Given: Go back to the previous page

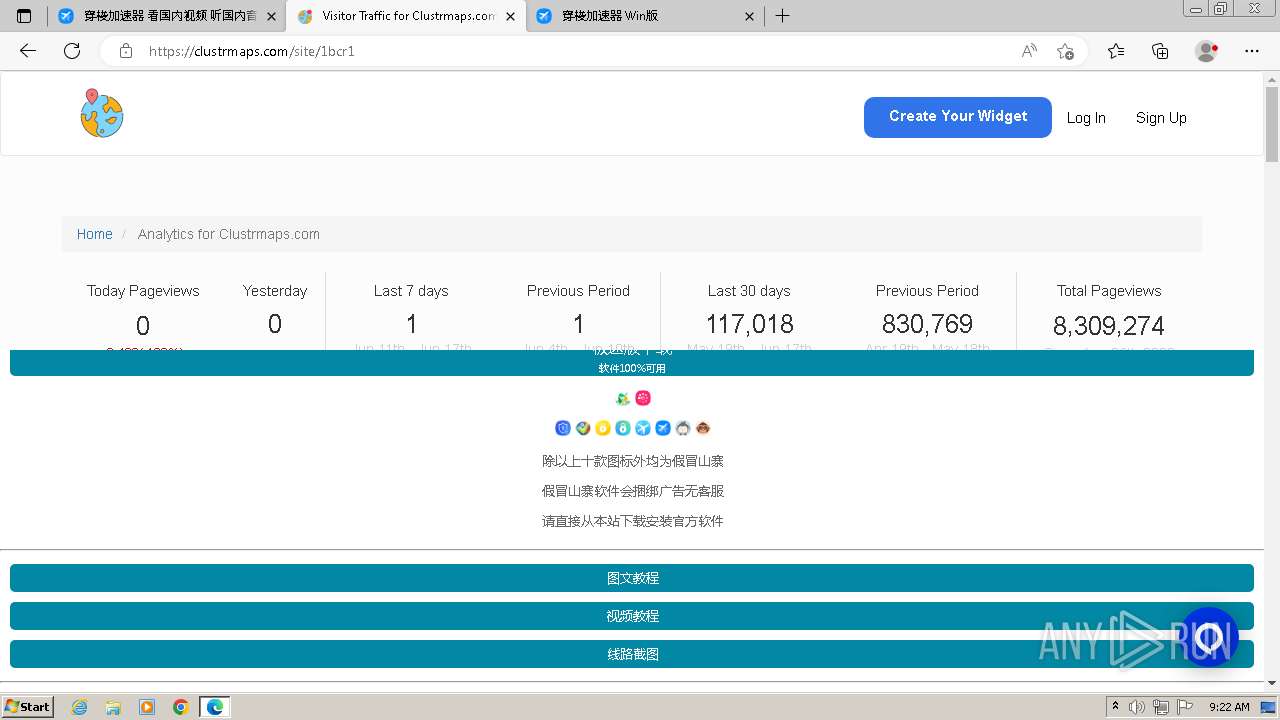Looking at the screenshot, I should click(x=28, y=51).
